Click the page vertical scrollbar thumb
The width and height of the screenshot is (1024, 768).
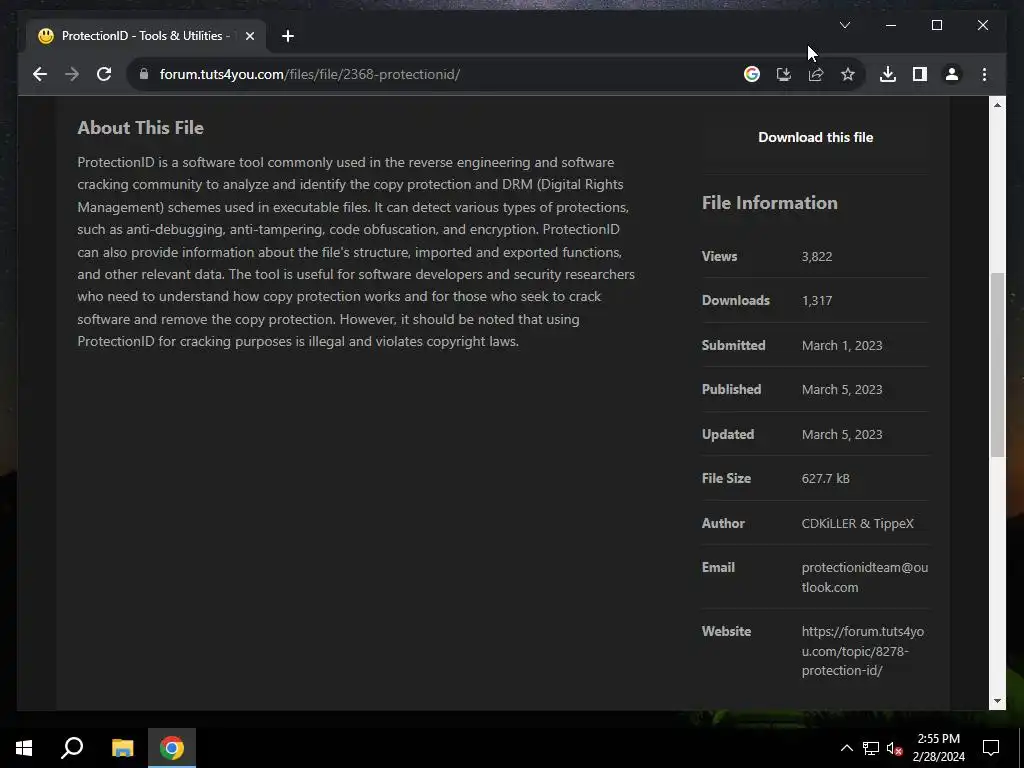click(997, 364)
